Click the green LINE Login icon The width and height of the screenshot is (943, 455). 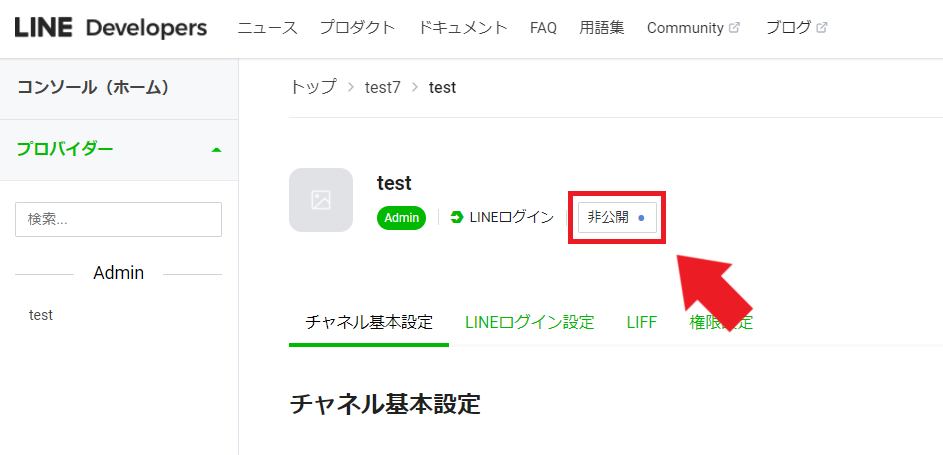pyautogui.click(x=457, y=218)
